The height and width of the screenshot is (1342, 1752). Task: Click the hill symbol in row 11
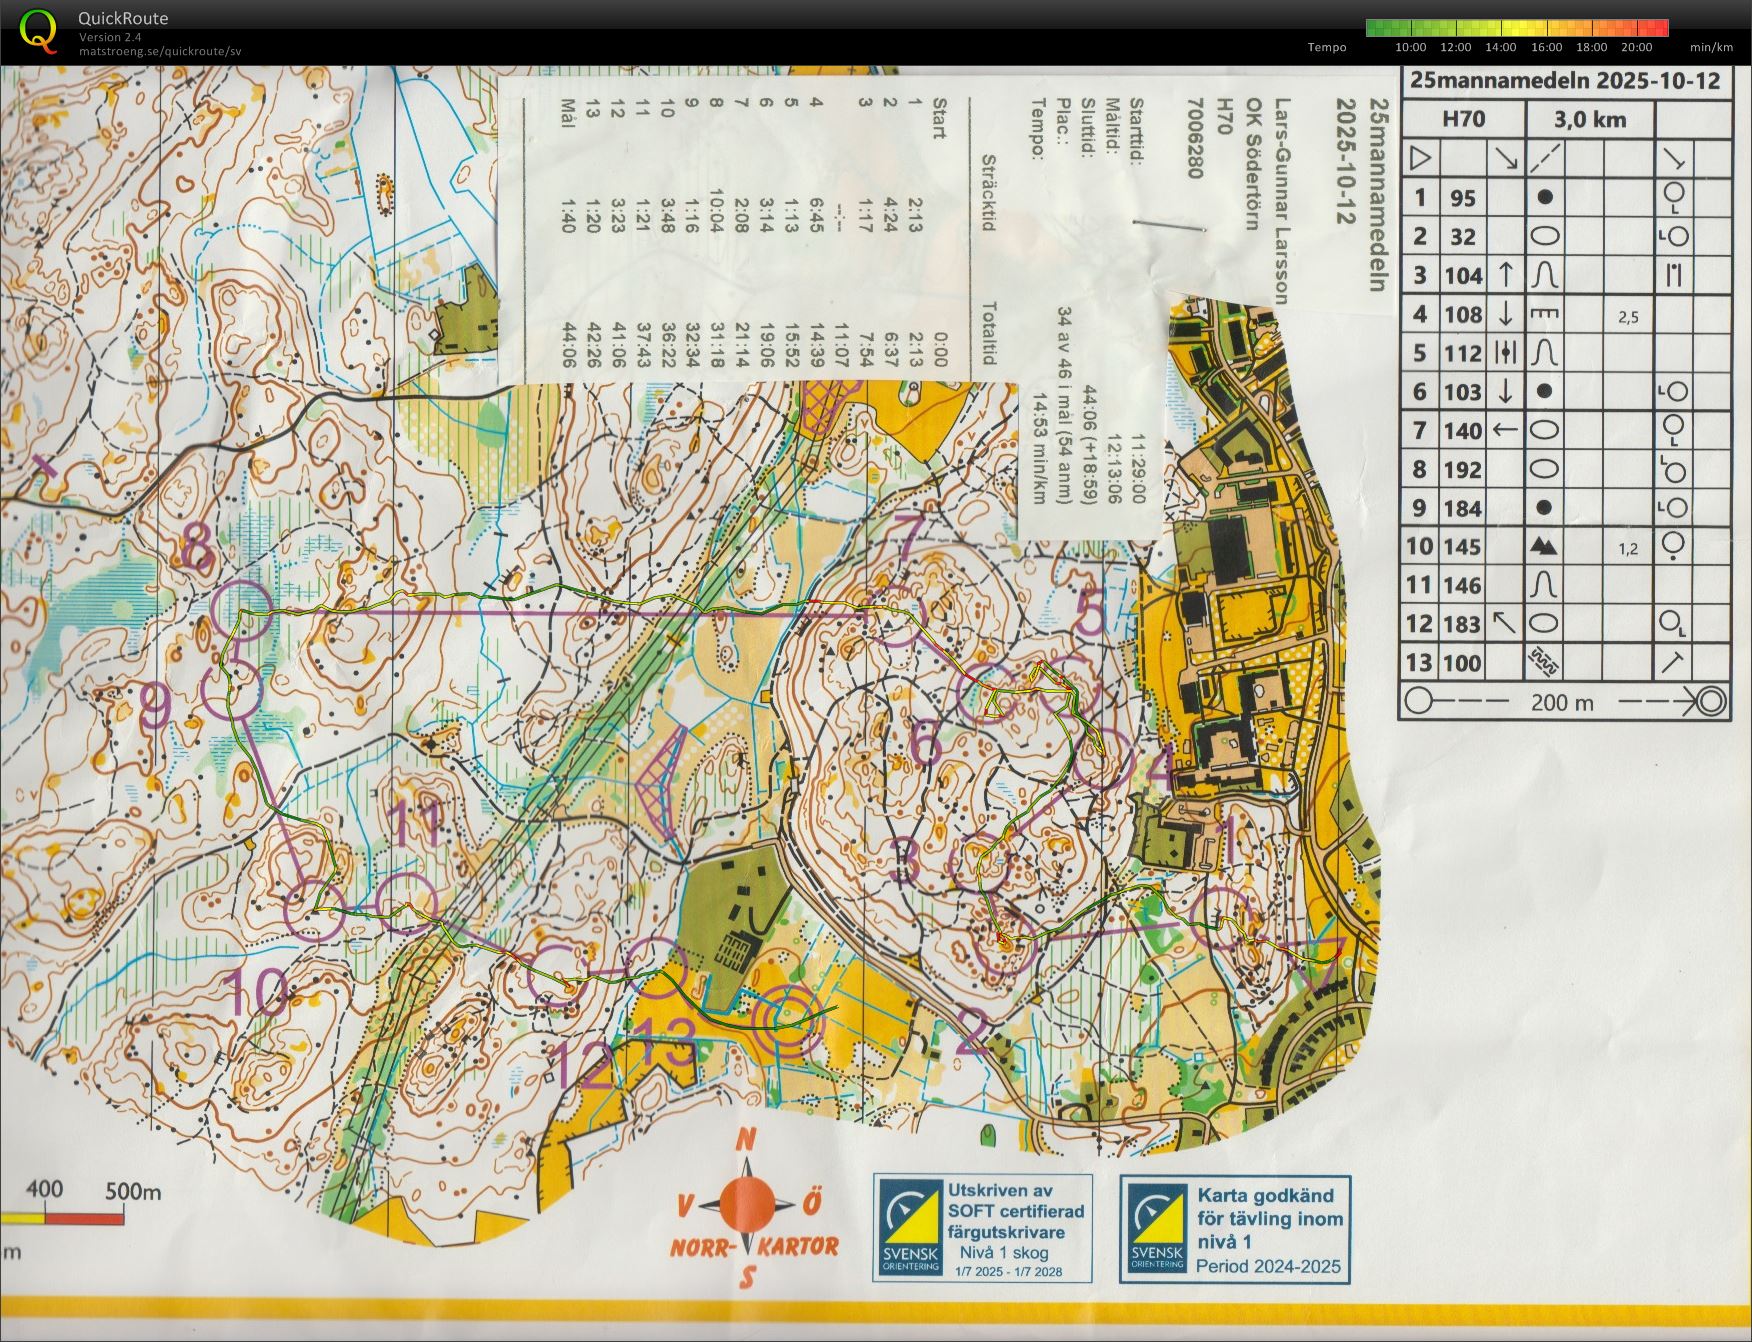pos(1544,584)
